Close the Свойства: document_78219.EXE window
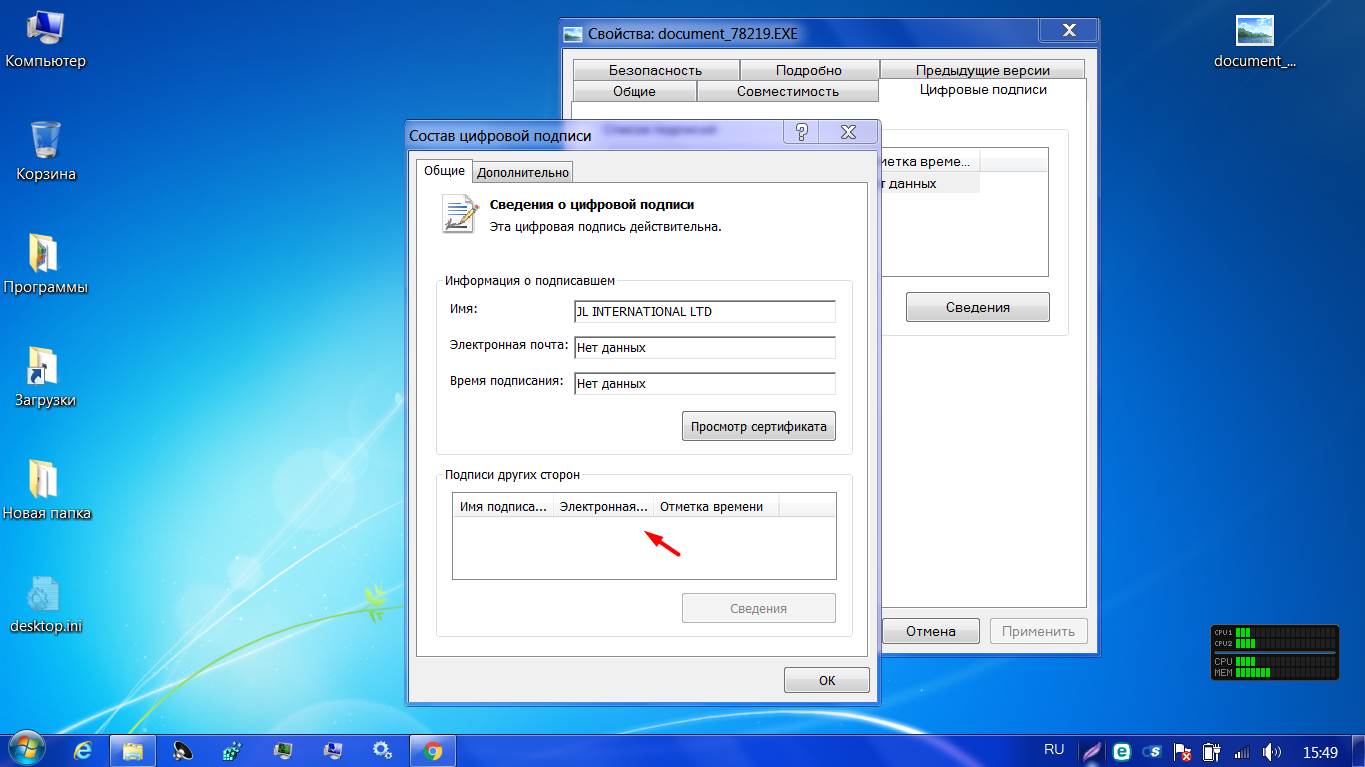Screen dimensions: 1365x767 tap(1068, 31)
